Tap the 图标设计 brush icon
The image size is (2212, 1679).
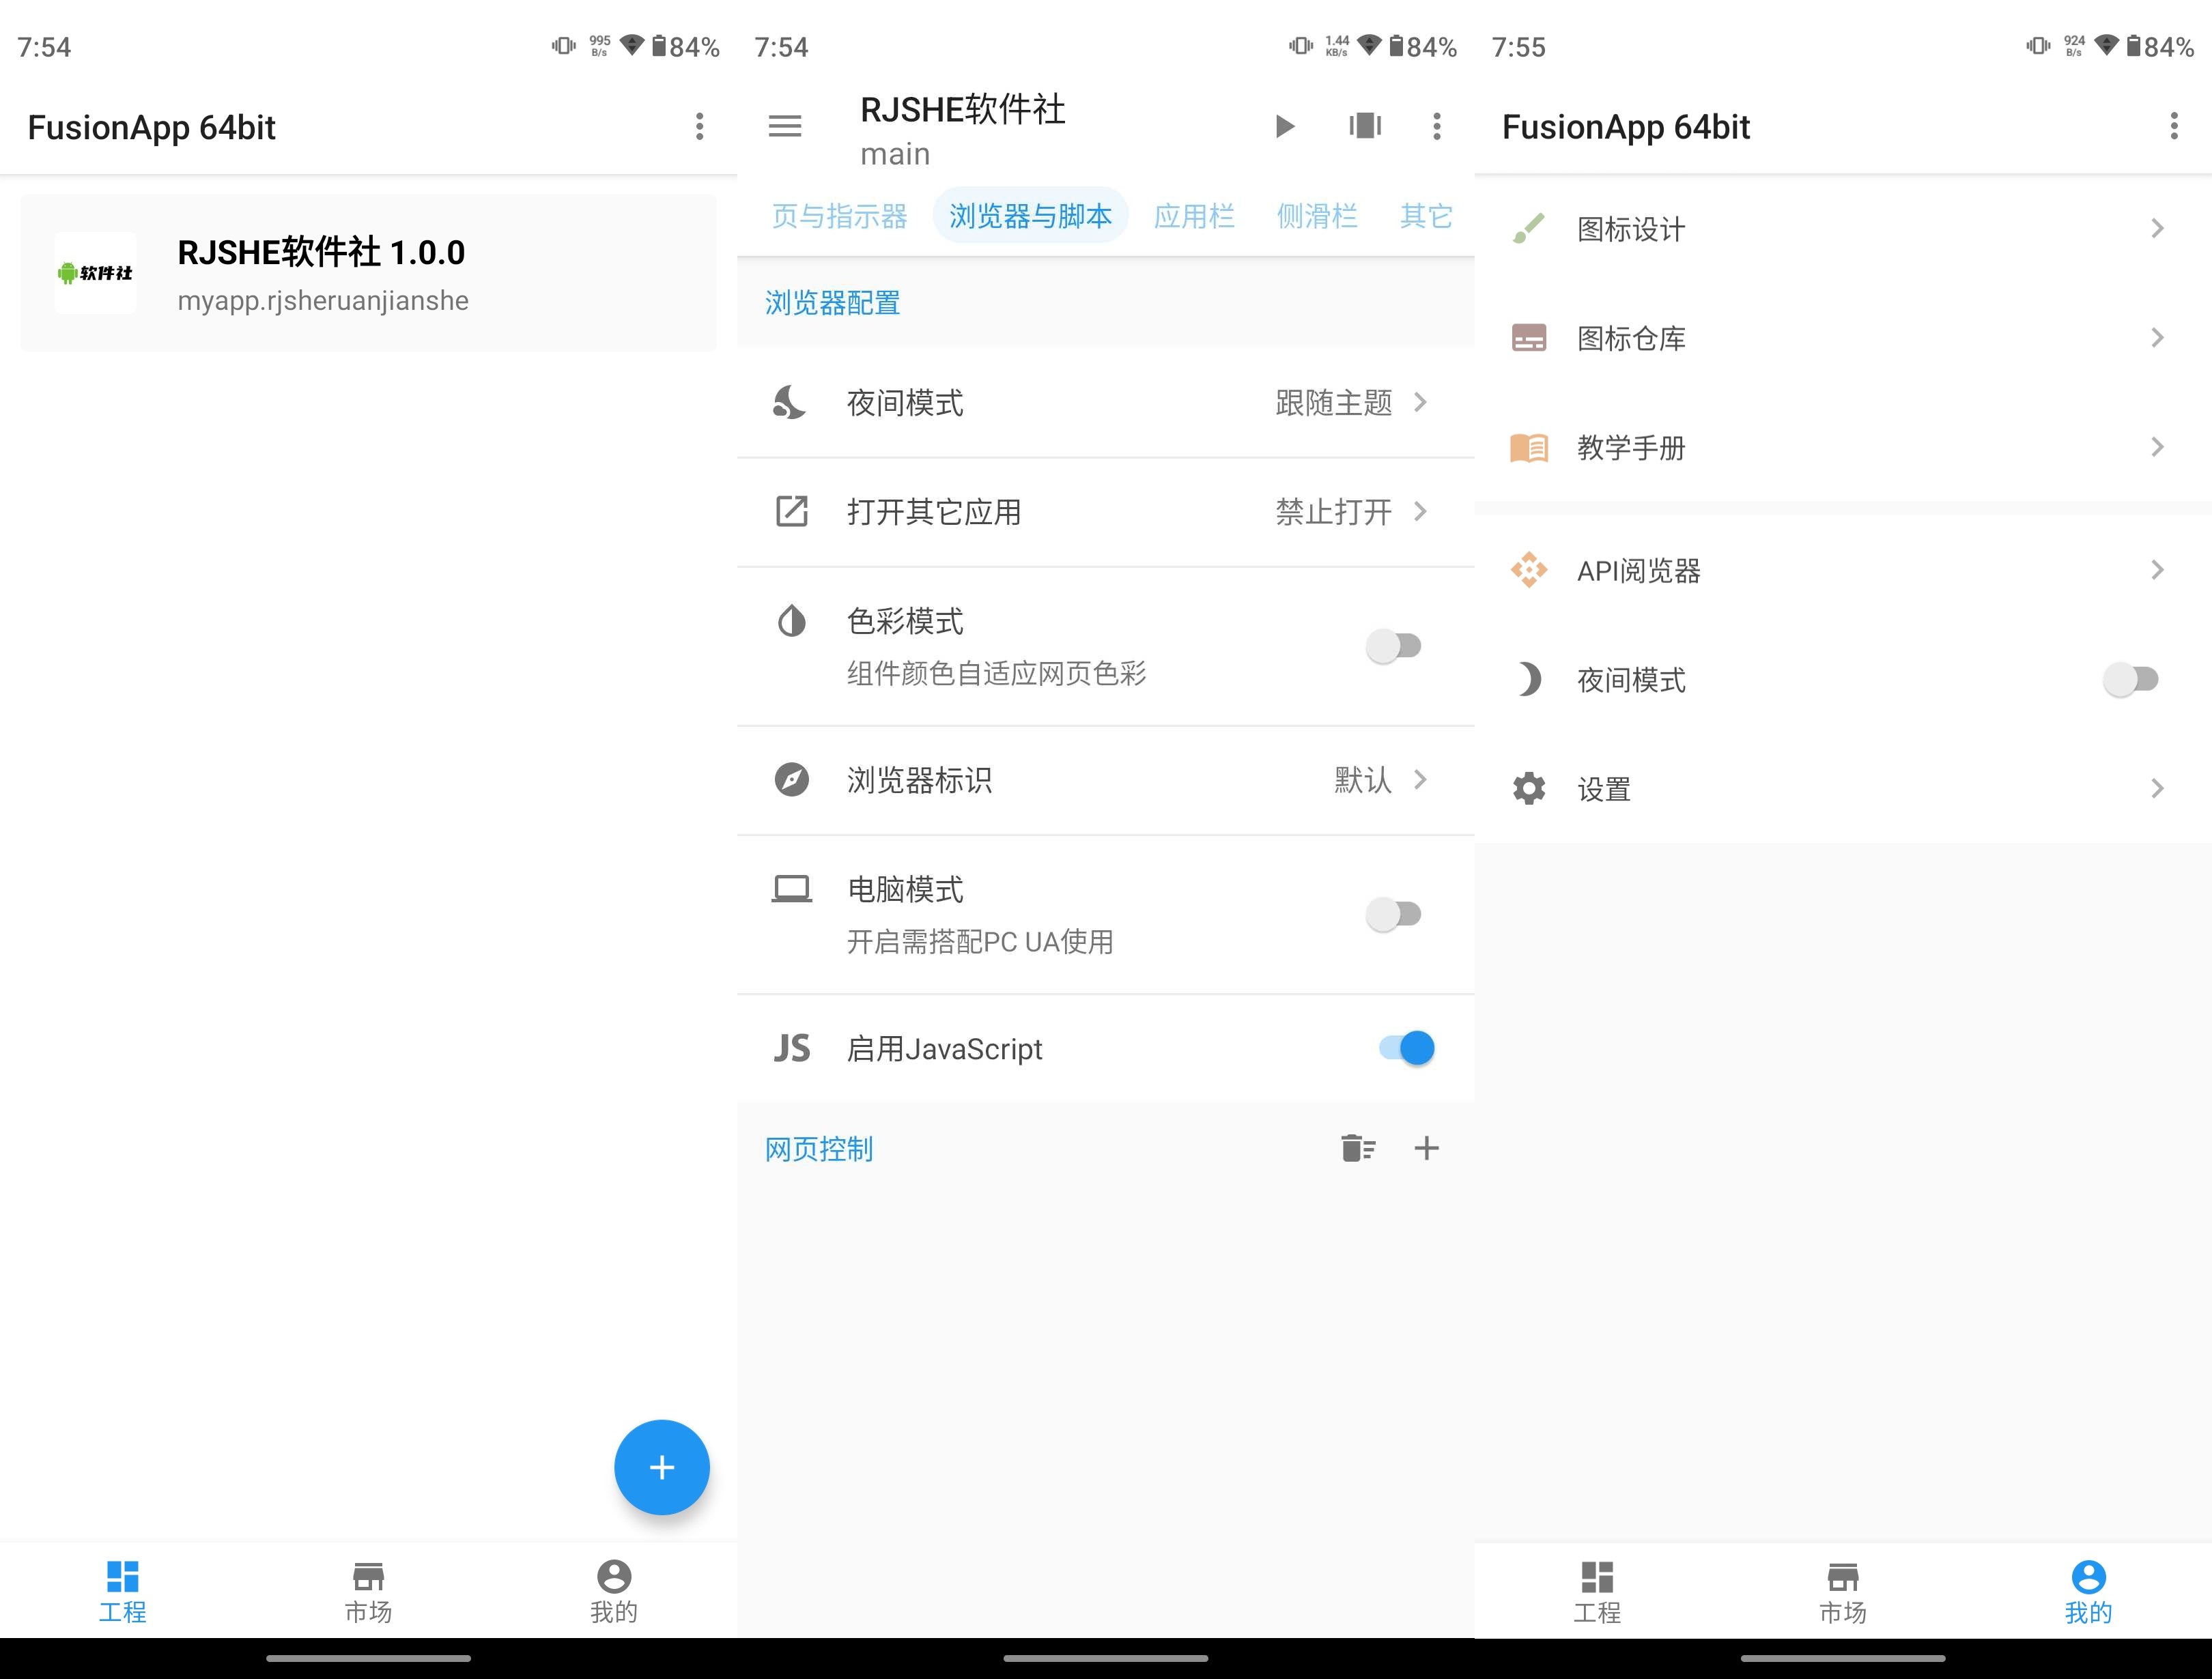point(1528,228)
